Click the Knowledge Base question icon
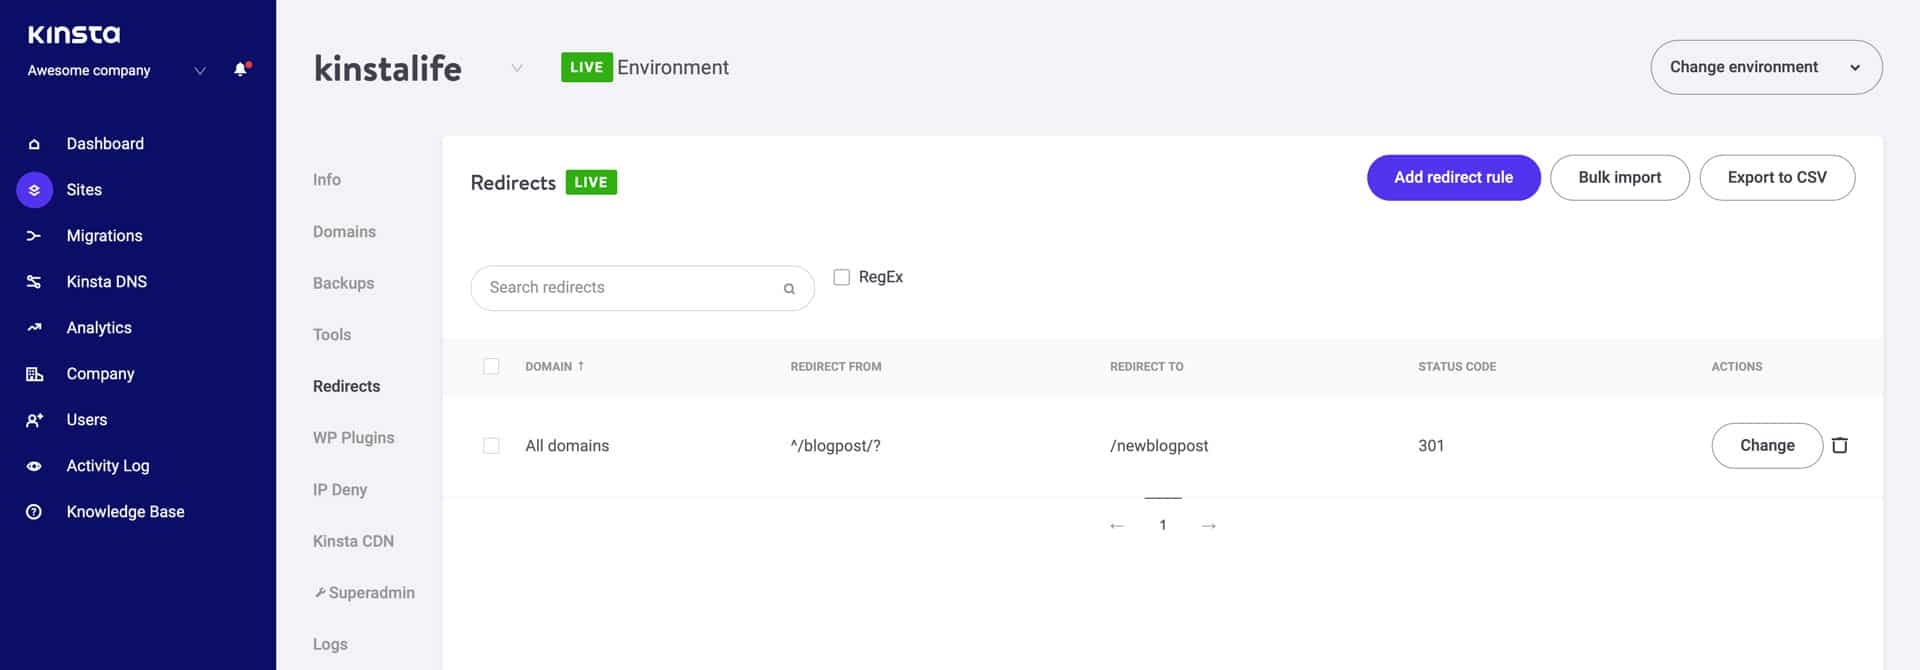This screenshot has width=1920, height=670. [34, 512]
